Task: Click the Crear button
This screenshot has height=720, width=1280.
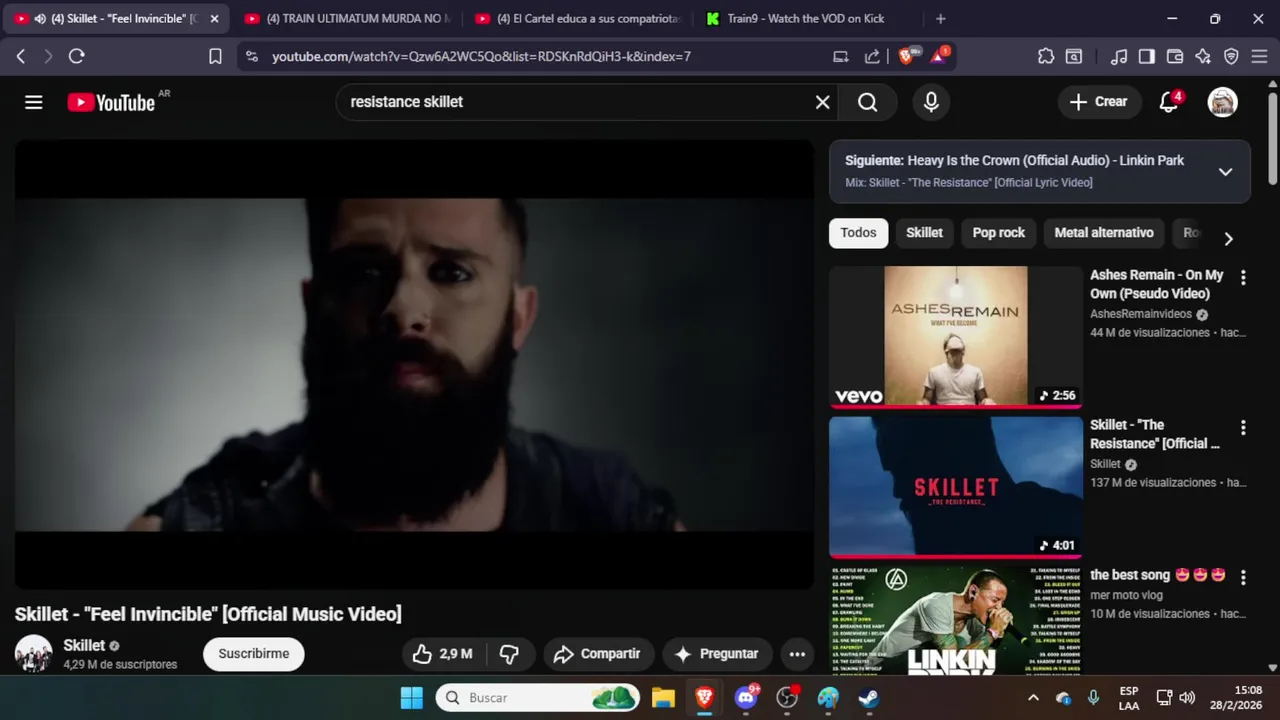Action: 1098,102
